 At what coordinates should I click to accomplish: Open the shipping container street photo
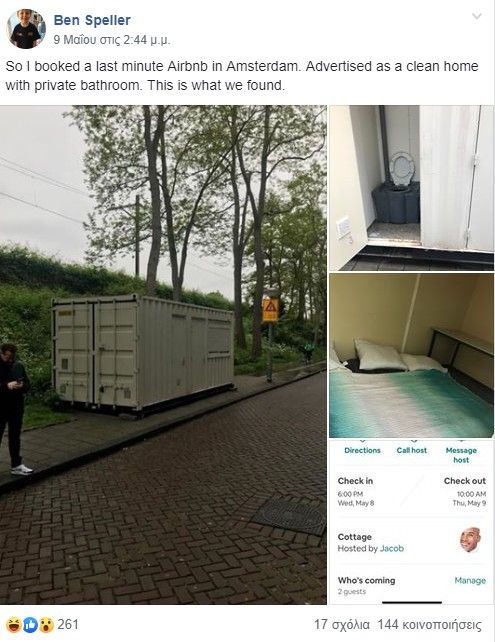tap(163, 355)
